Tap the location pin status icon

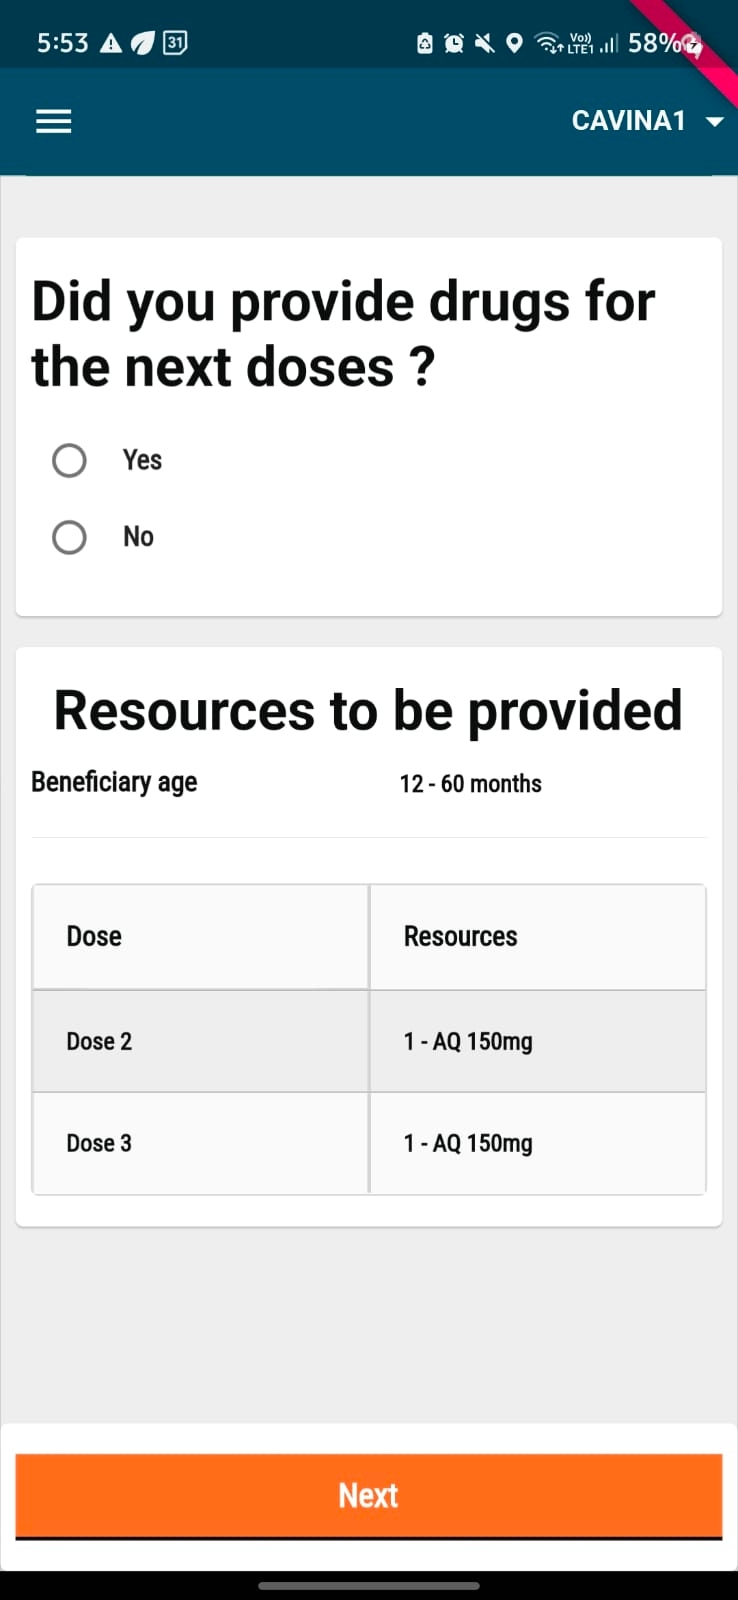(514, 43)
